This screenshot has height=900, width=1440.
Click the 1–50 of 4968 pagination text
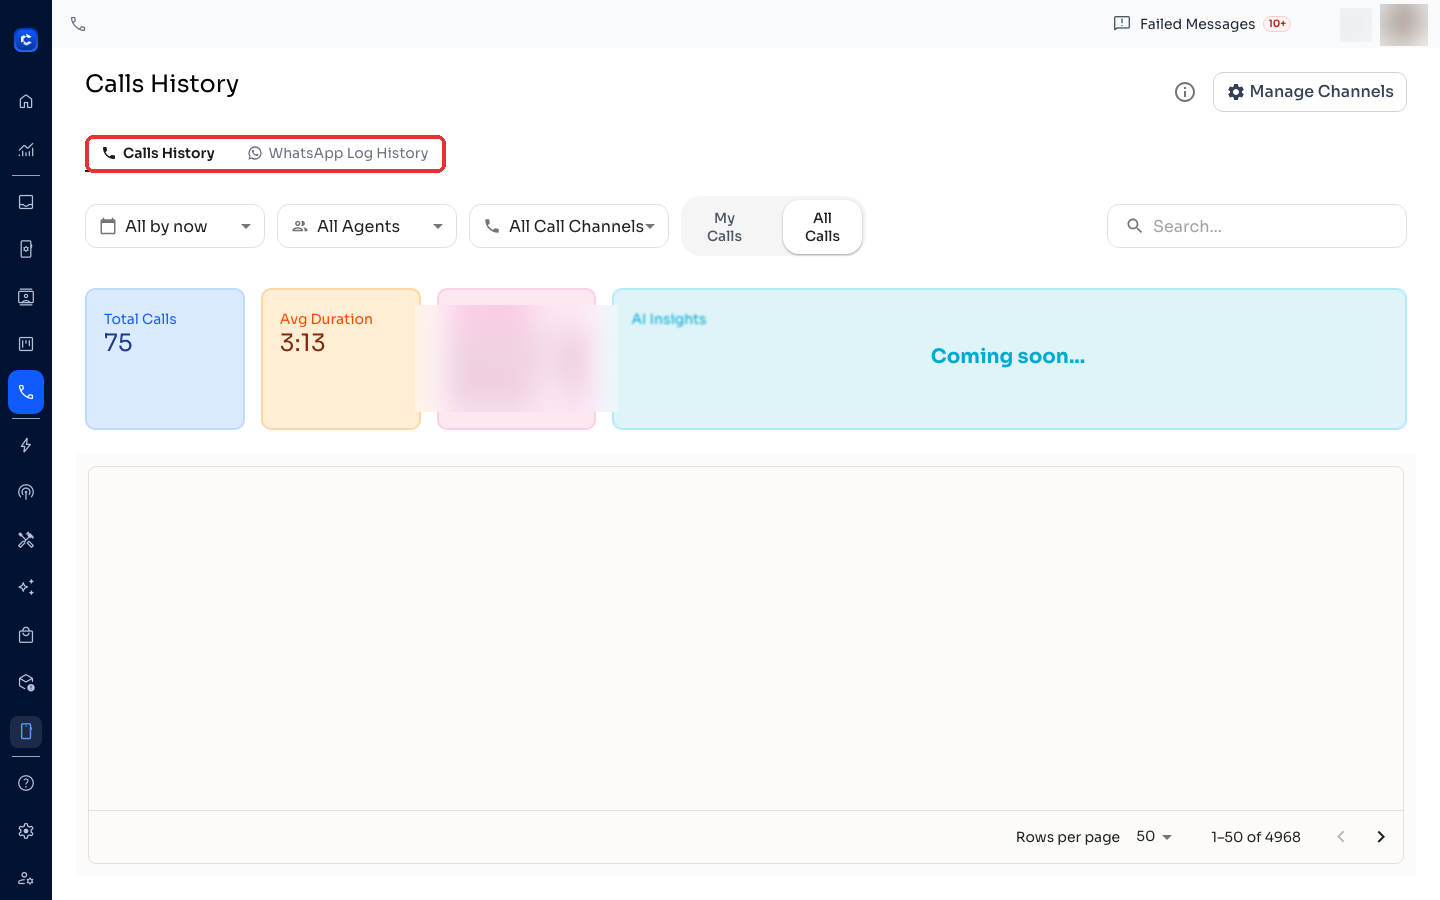(1256, 837)
